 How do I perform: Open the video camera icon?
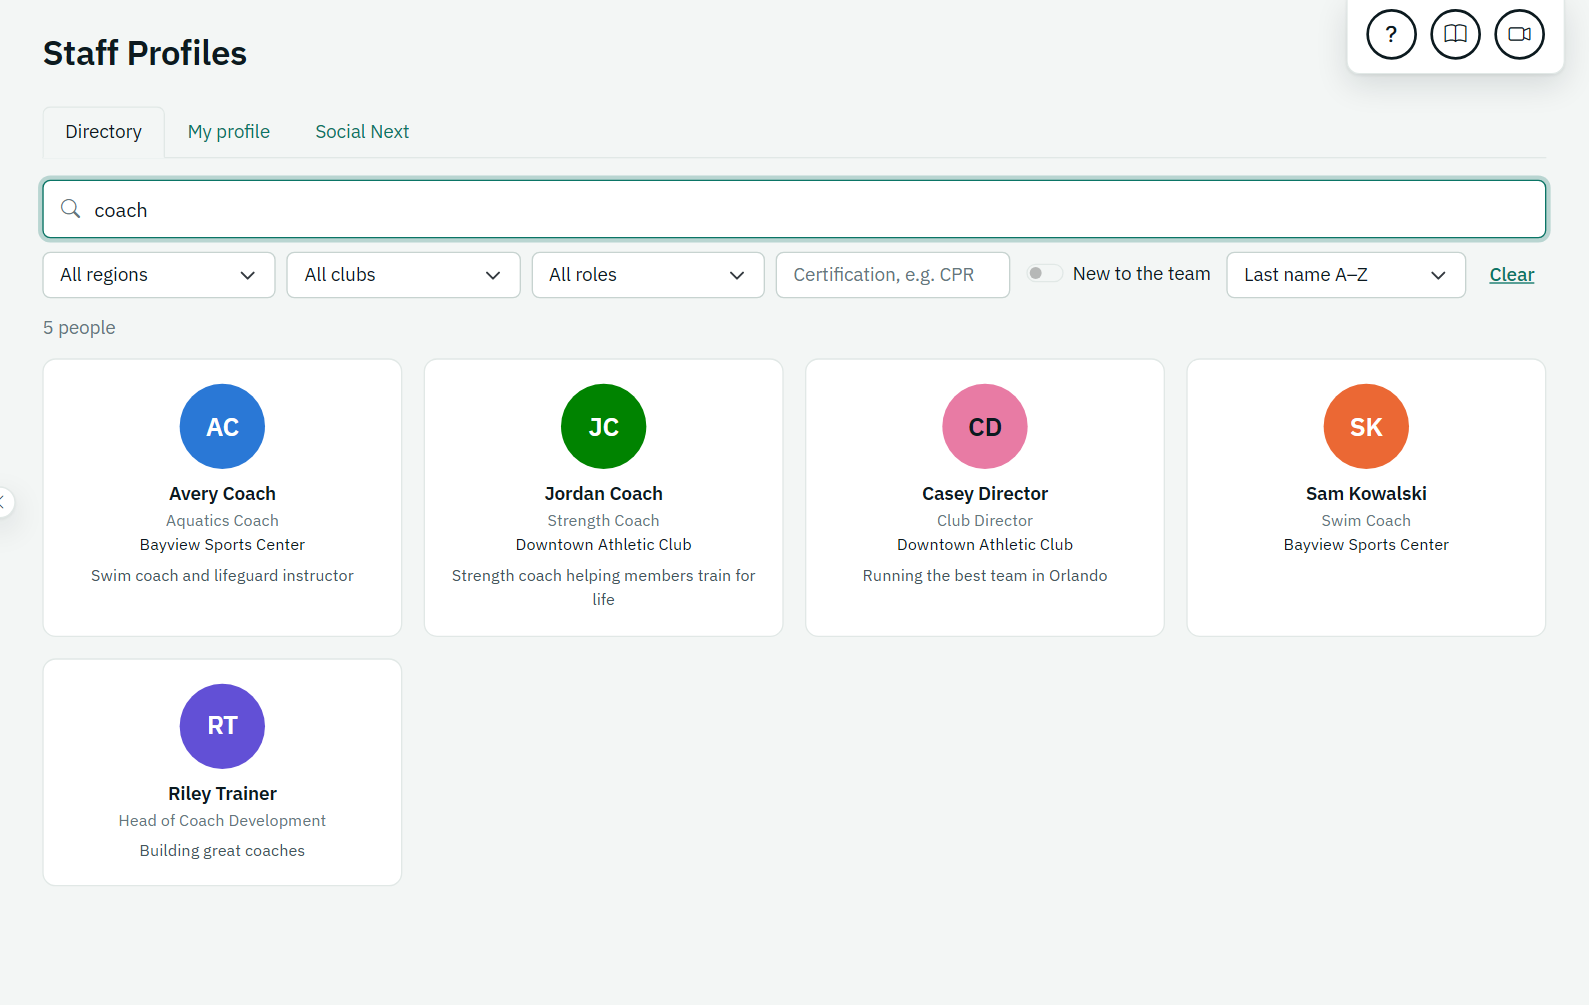(1519, 34)
